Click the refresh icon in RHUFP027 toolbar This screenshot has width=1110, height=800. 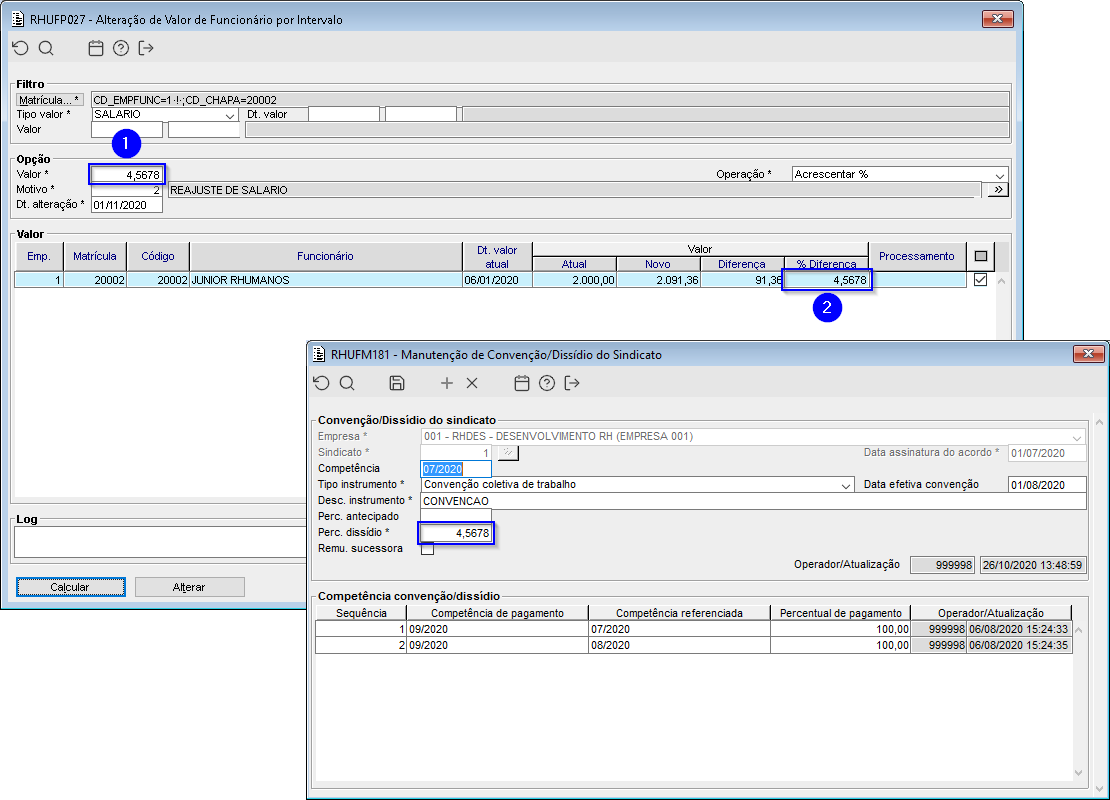click(21, 48)
